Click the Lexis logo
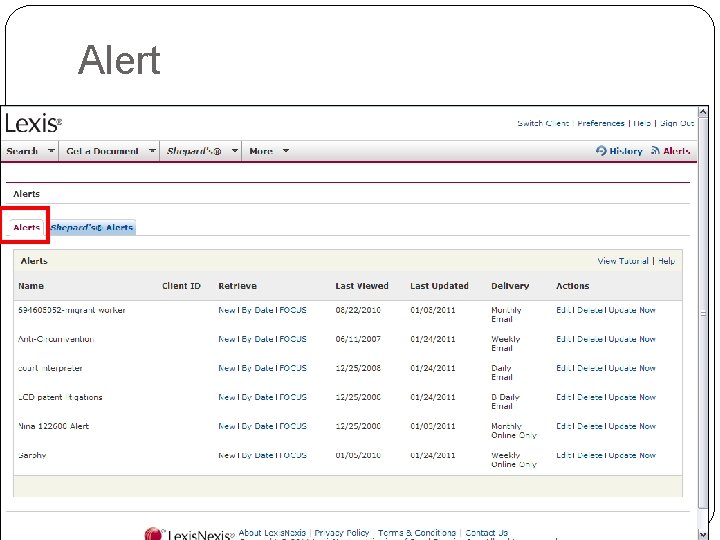This screenshot has width=720, height=540. [33, 123]
